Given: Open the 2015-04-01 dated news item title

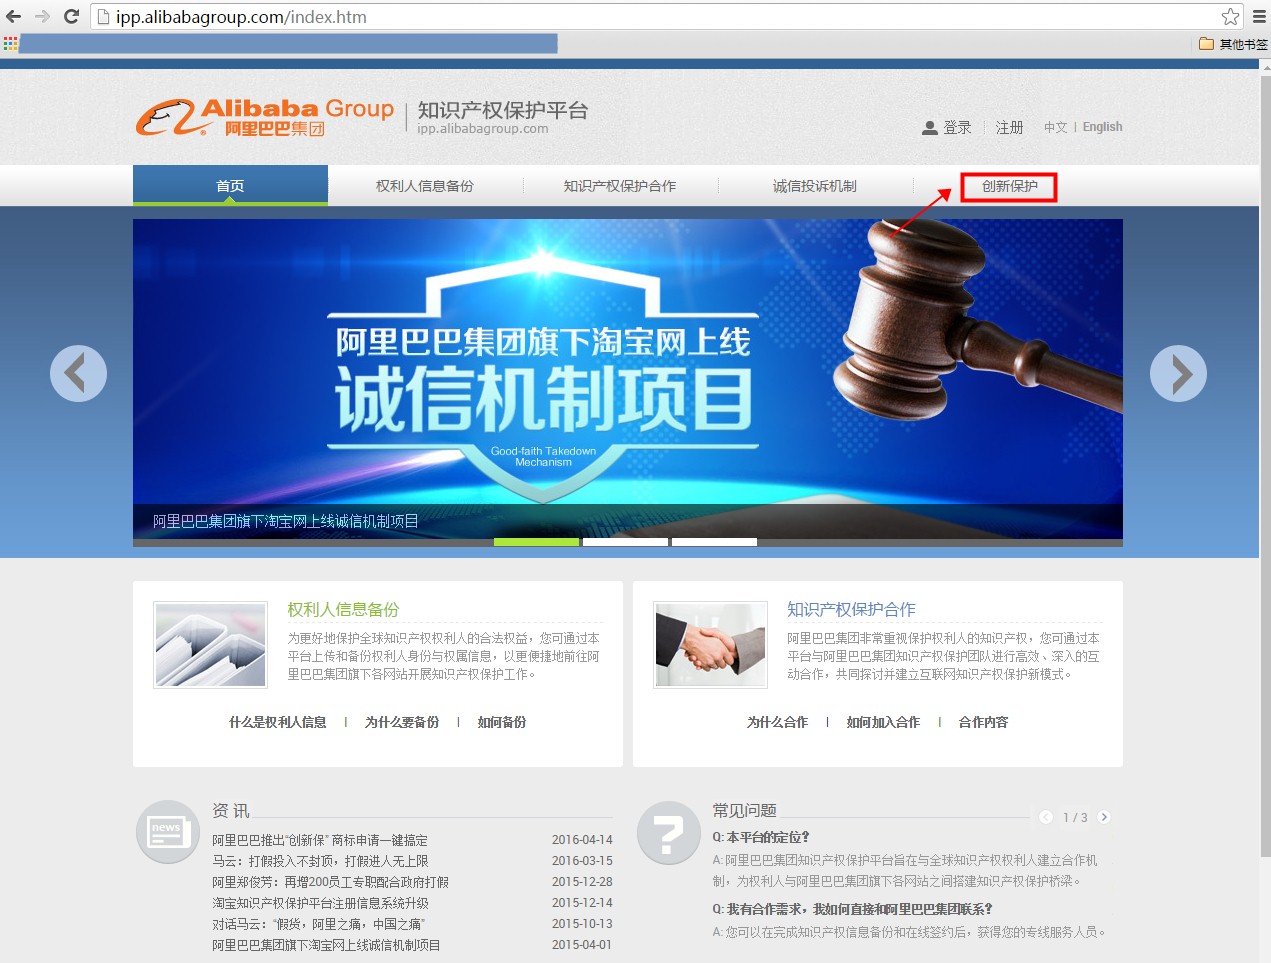Looking at the screenshot, I should (326, 945).
